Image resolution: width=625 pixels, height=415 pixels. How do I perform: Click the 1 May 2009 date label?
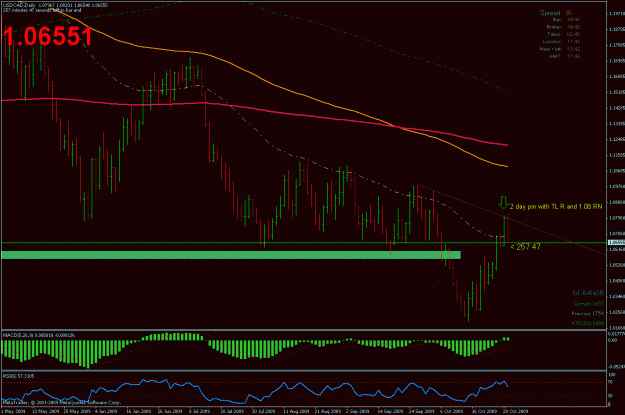coord(13,411)
